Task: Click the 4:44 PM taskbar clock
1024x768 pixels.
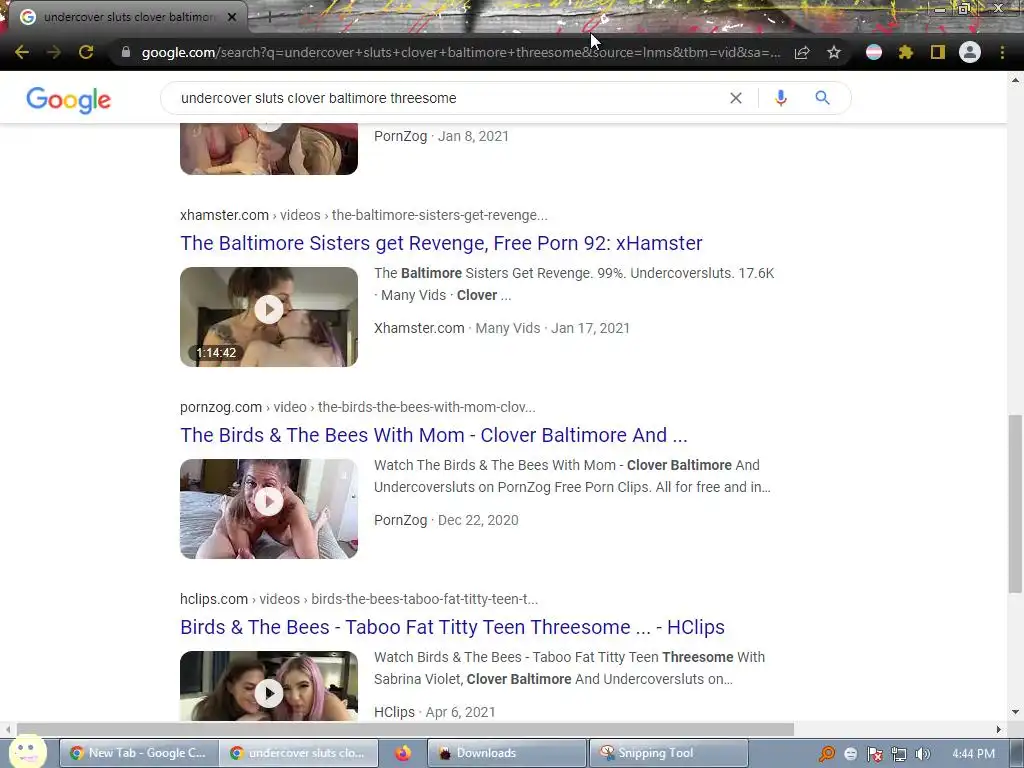Action: click(973, 754)
